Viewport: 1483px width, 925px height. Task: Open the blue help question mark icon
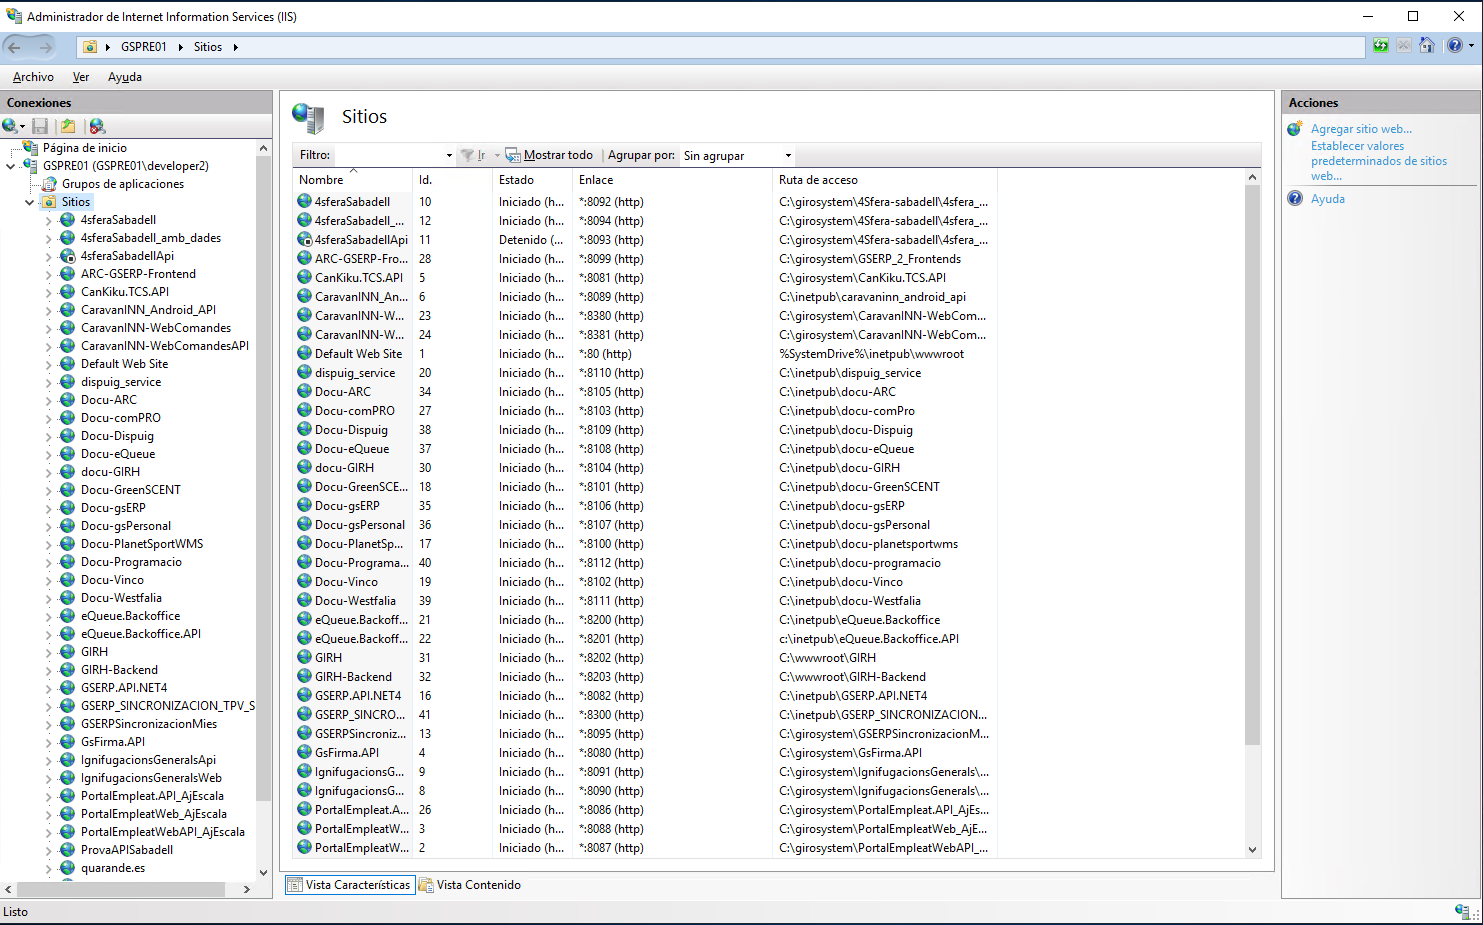[x=1455, y=46]
